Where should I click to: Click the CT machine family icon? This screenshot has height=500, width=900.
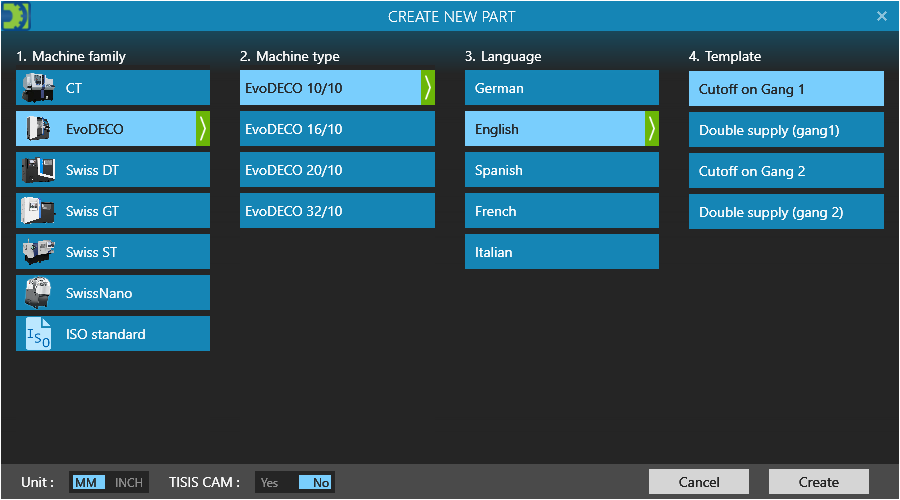click(x=39, y=88)
